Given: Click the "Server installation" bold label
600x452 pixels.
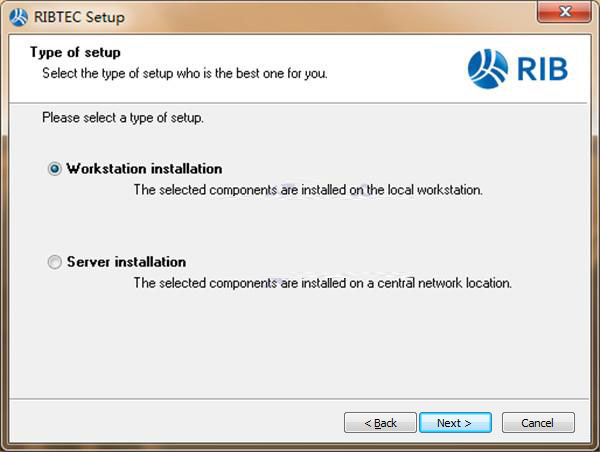Looking at the screenshot, I should point(126,263).
